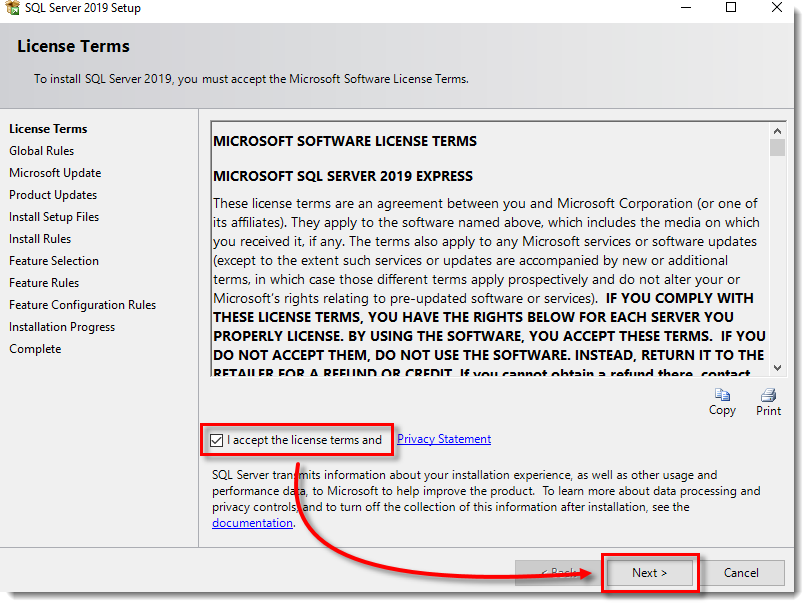809x607 pixels.
Task: Select the Global Rules step in sidebar
Action: click(x=41, y=151)
